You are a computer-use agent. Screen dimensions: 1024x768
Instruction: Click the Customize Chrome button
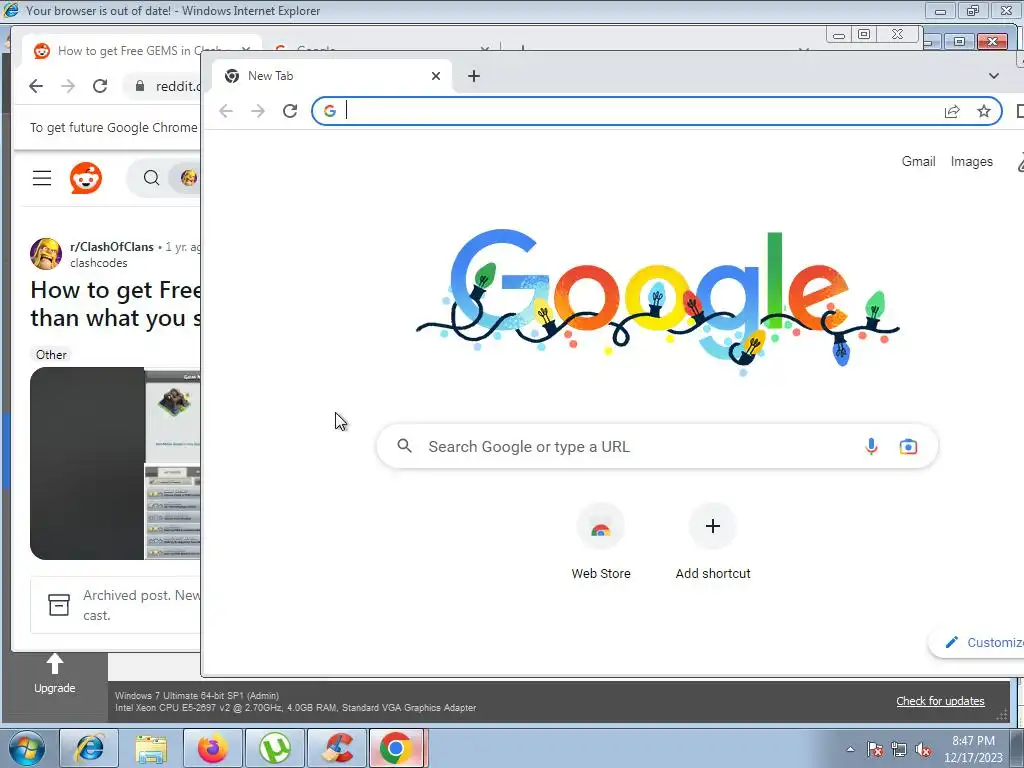click(978, 643)
